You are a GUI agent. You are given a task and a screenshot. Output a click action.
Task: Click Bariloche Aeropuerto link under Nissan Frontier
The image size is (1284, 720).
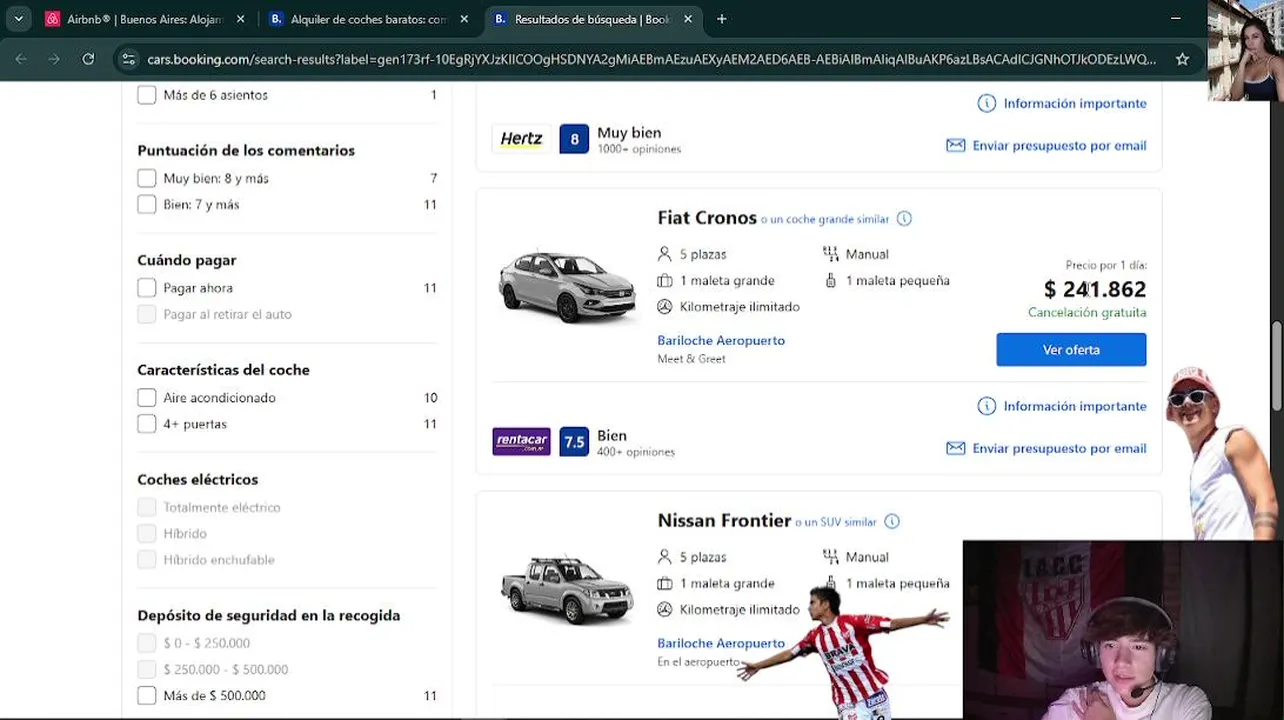click(x=721, y=643)
